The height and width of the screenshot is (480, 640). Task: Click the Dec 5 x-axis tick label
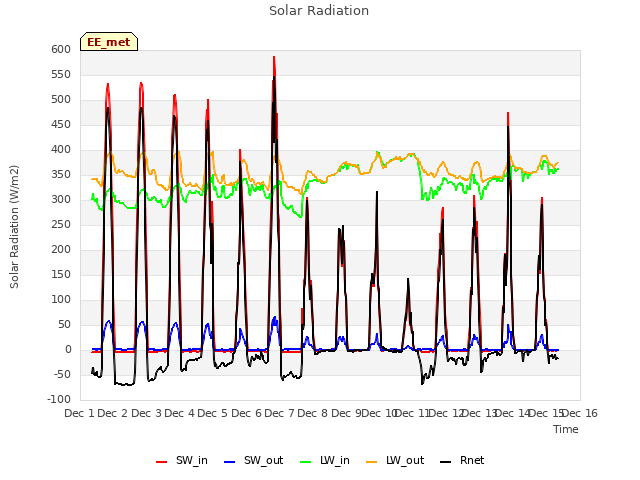212,413
